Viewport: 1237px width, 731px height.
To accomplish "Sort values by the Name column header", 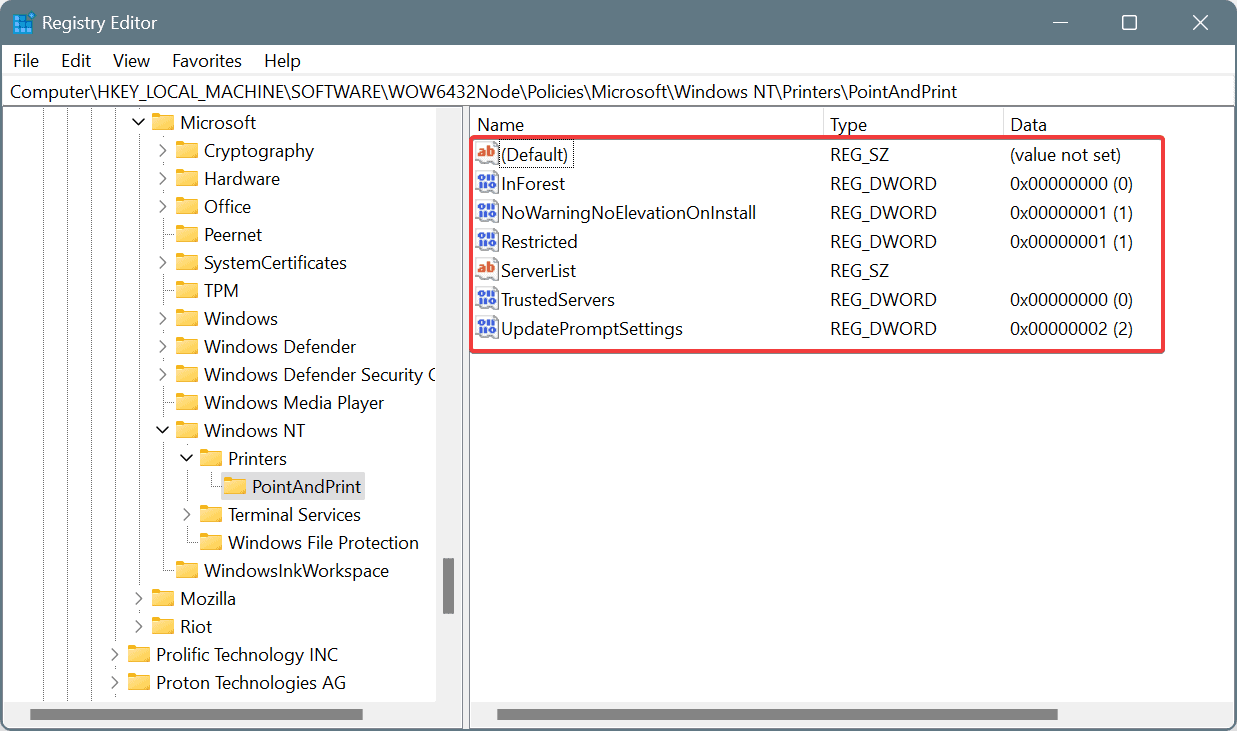I will click(x=647, y=125).
